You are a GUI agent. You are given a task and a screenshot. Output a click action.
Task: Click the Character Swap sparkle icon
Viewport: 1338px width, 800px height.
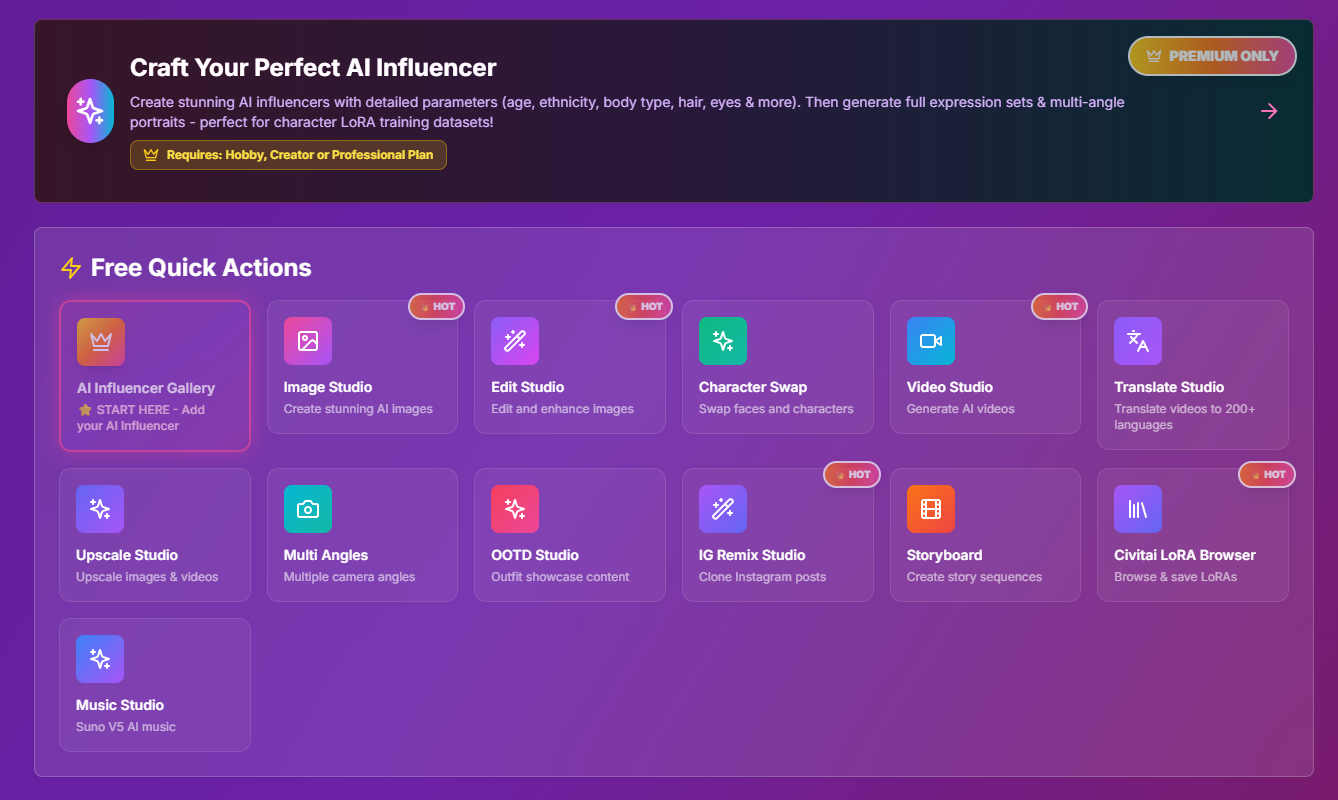(722, 341)
